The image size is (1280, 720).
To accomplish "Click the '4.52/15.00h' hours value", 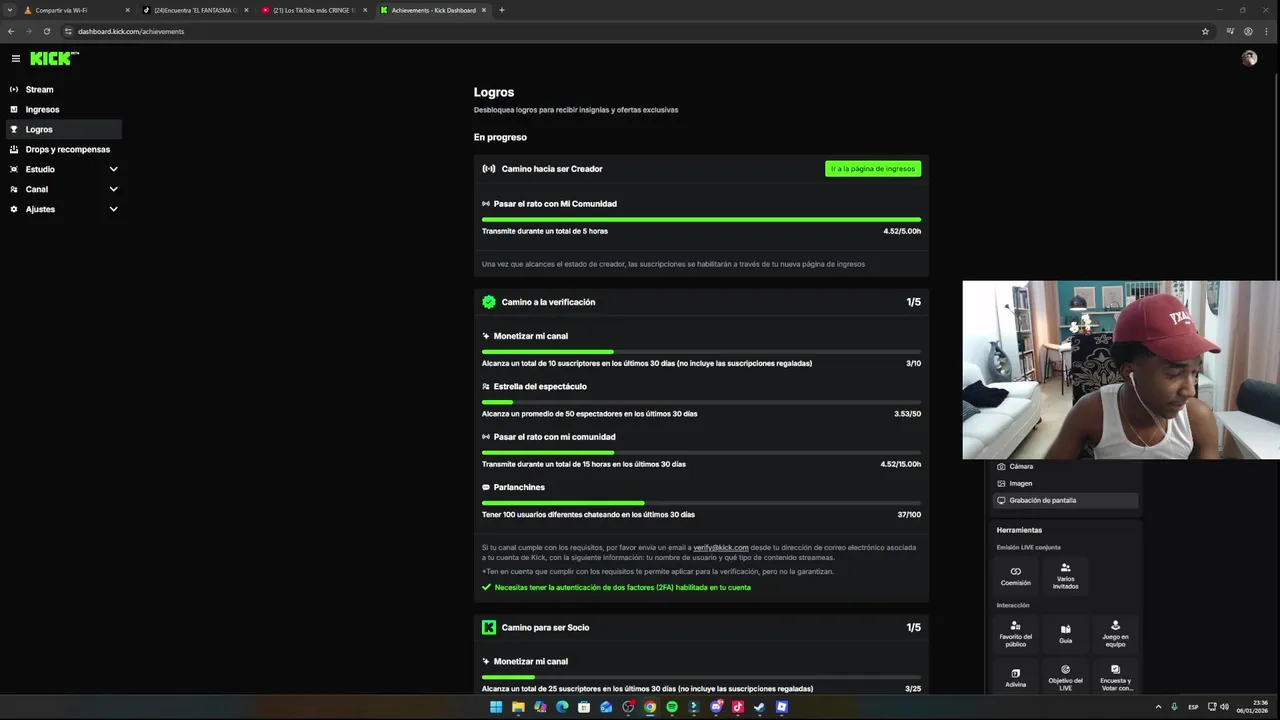I will tap(900, 464).
